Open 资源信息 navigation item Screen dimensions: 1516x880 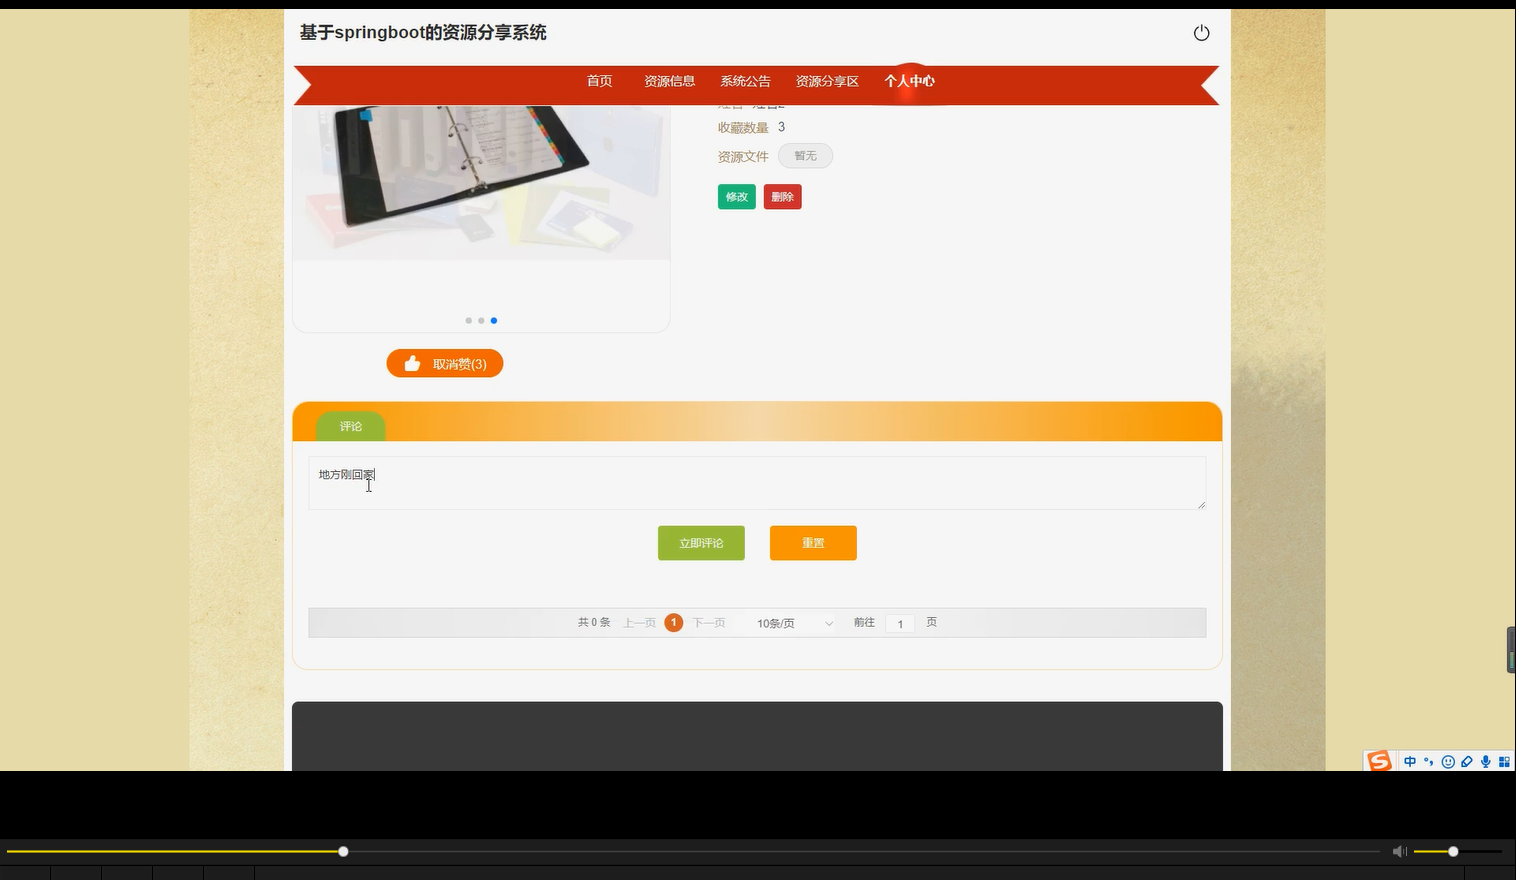(x=669, y=81)
